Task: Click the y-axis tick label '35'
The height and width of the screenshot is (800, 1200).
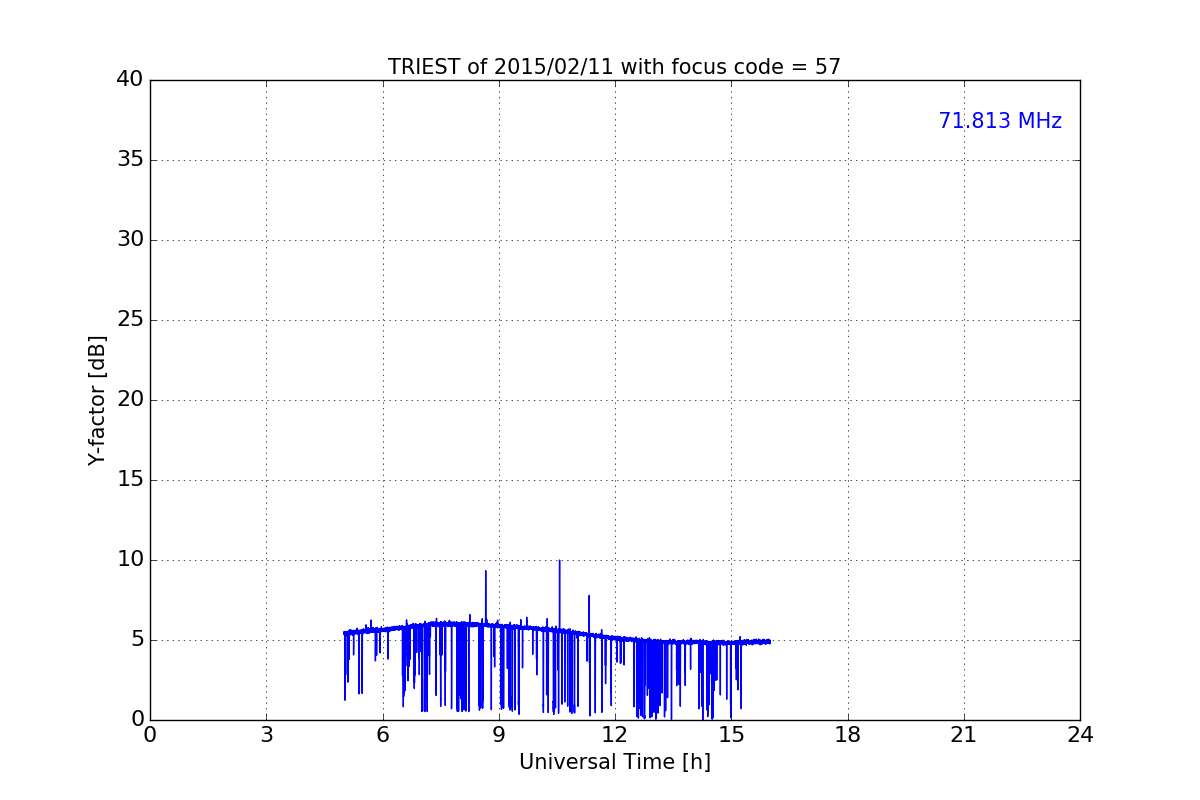Action: (130, 160)
